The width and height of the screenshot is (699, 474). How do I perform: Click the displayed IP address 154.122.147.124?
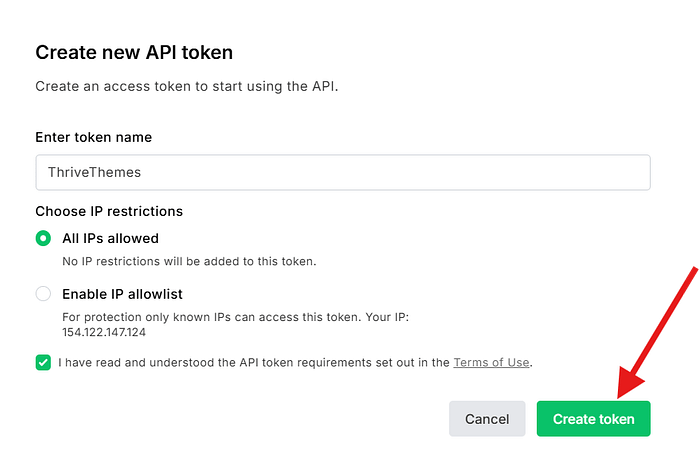click(103, 332)
